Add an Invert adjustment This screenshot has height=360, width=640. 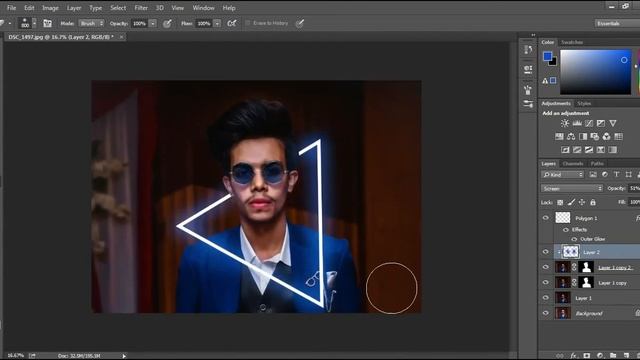tap(565, 150)
